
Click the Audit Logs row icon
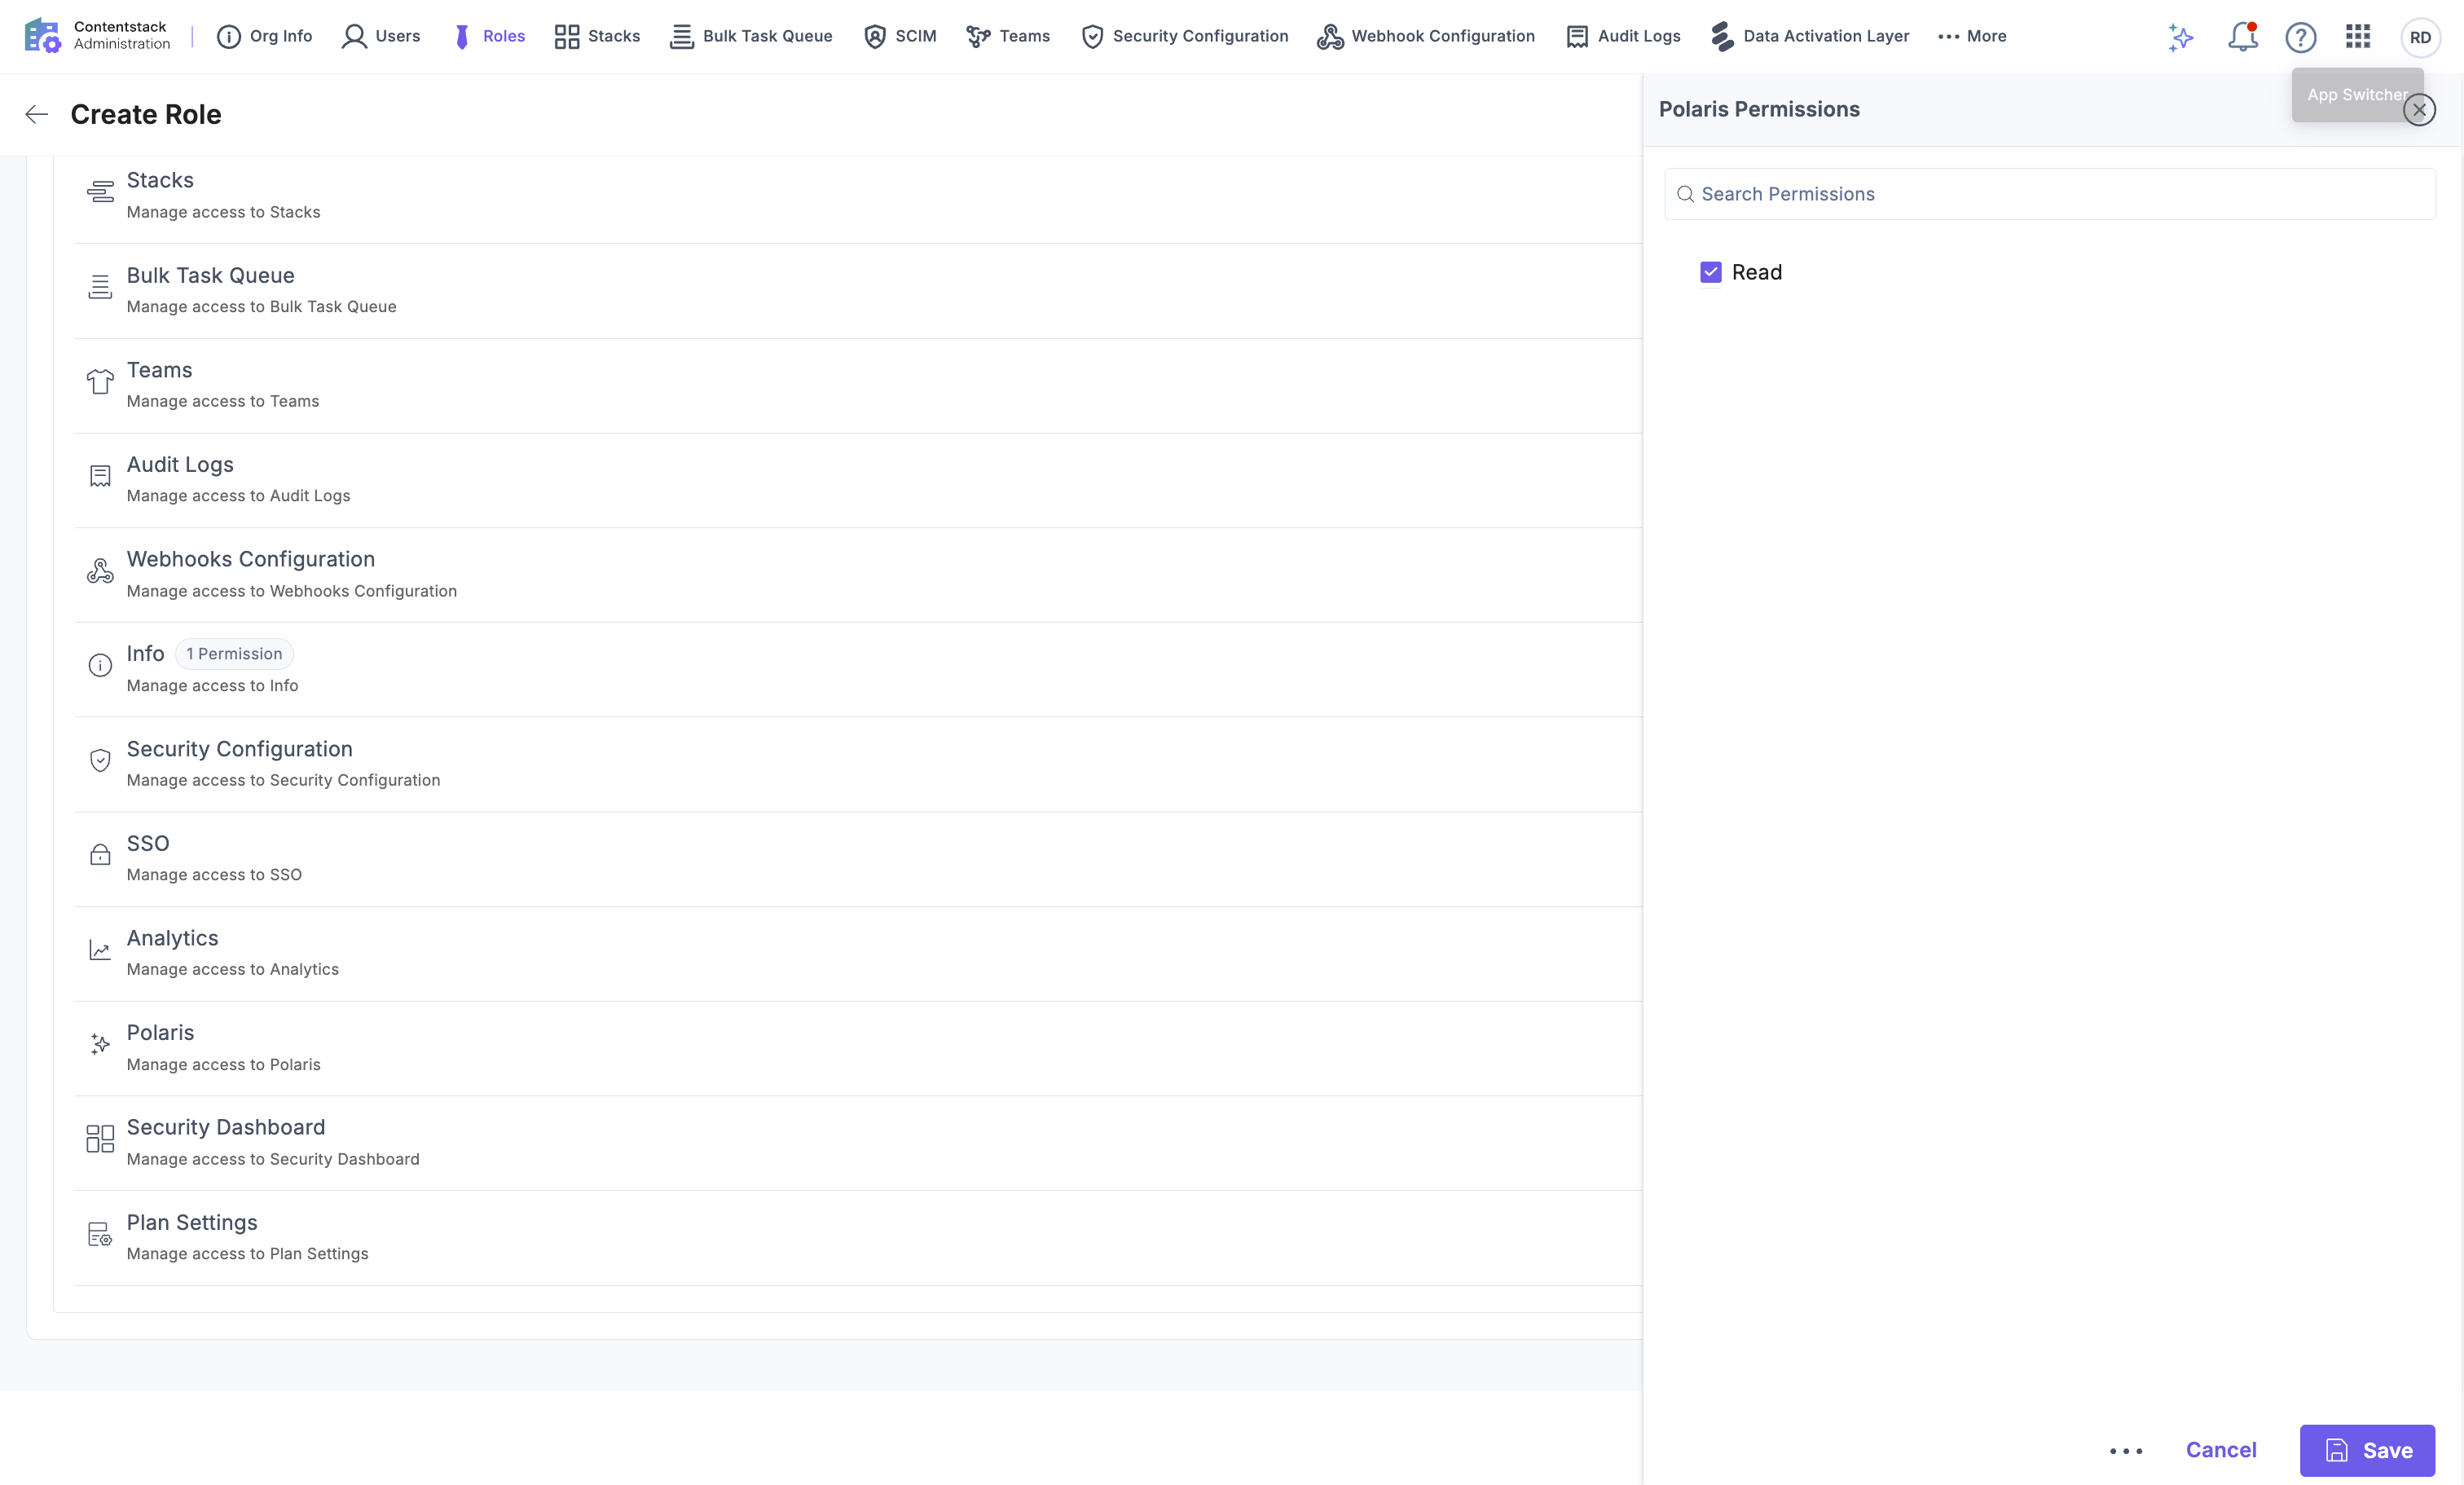[100, 476]
